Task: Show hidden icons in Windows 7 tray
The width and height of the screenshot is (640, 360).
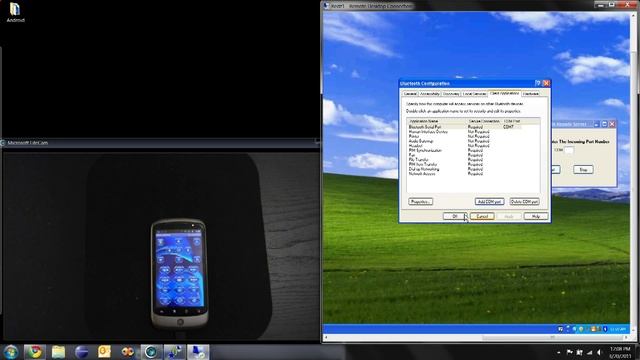Action: (x=558, y=352)
